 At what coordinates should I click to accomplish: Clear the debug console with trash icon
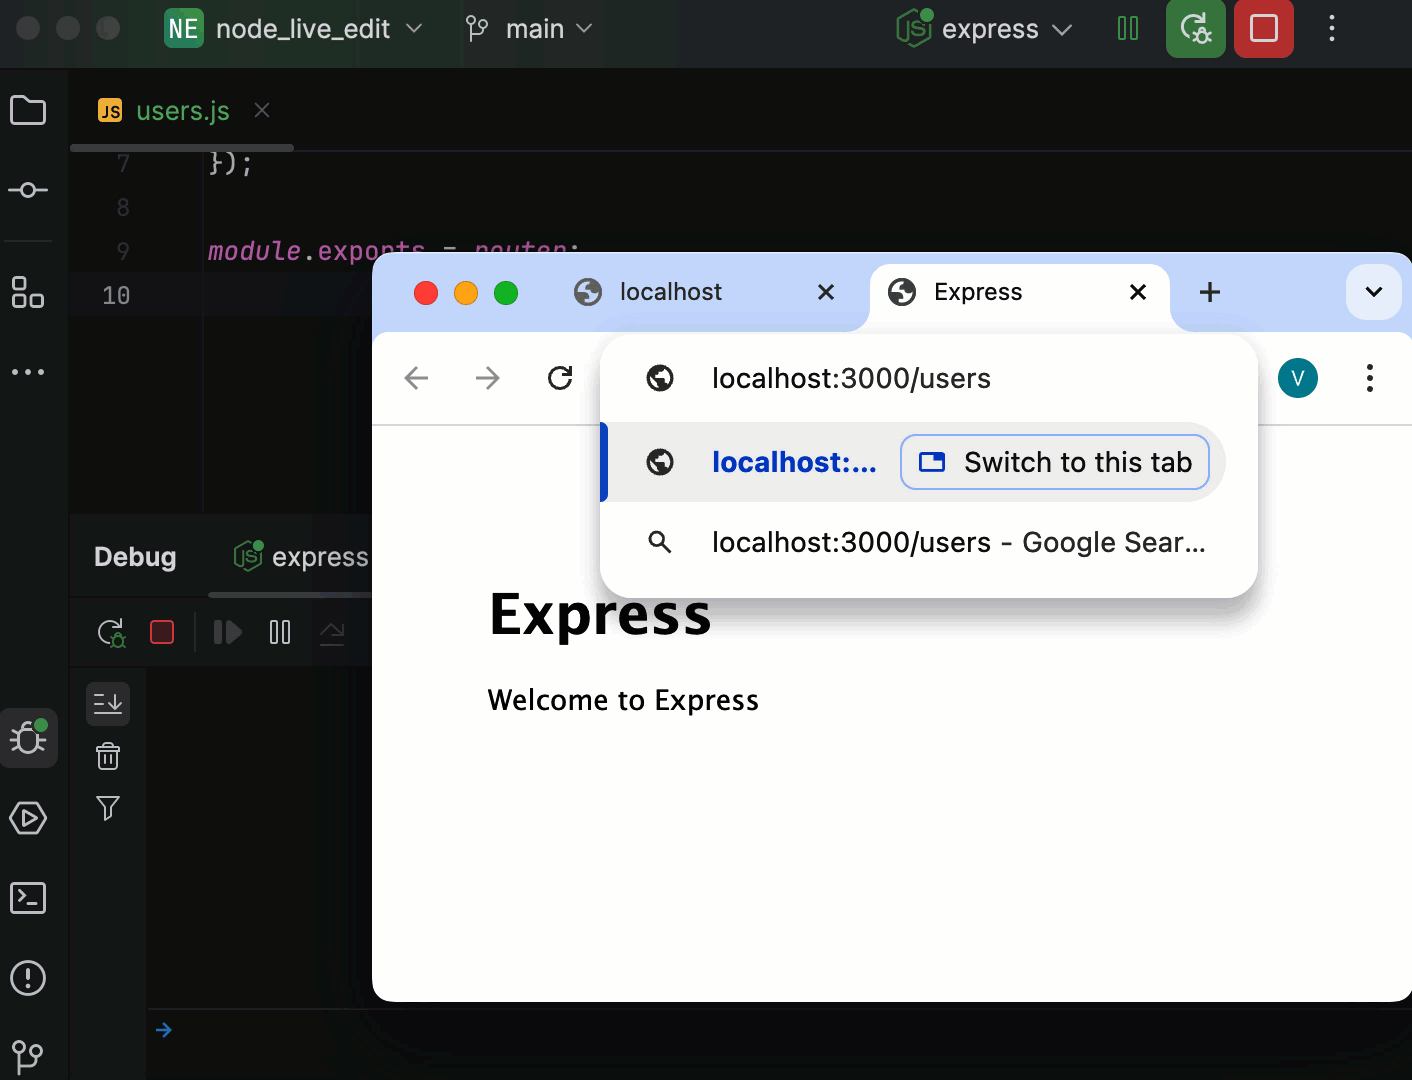click(107, 756)
